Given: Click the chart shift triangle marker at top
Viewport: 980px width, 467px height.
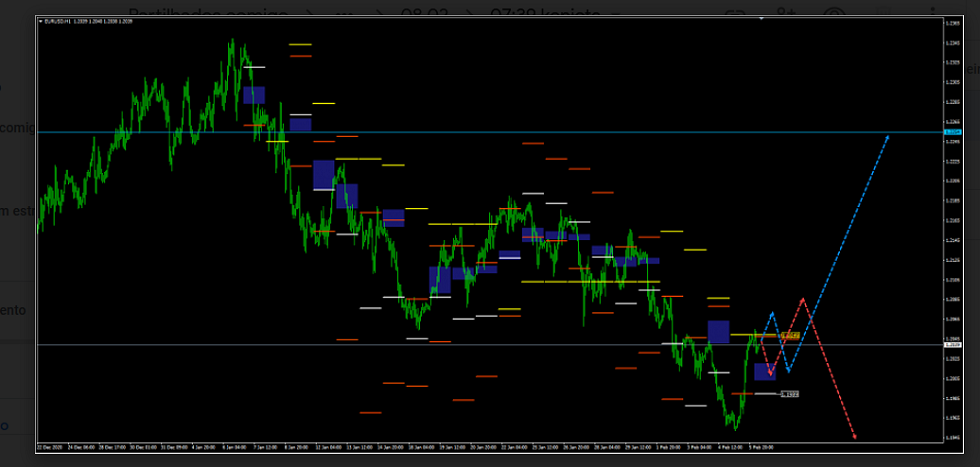Looking at the screenshot, I should pyautogui.click(x=762, y=19).
